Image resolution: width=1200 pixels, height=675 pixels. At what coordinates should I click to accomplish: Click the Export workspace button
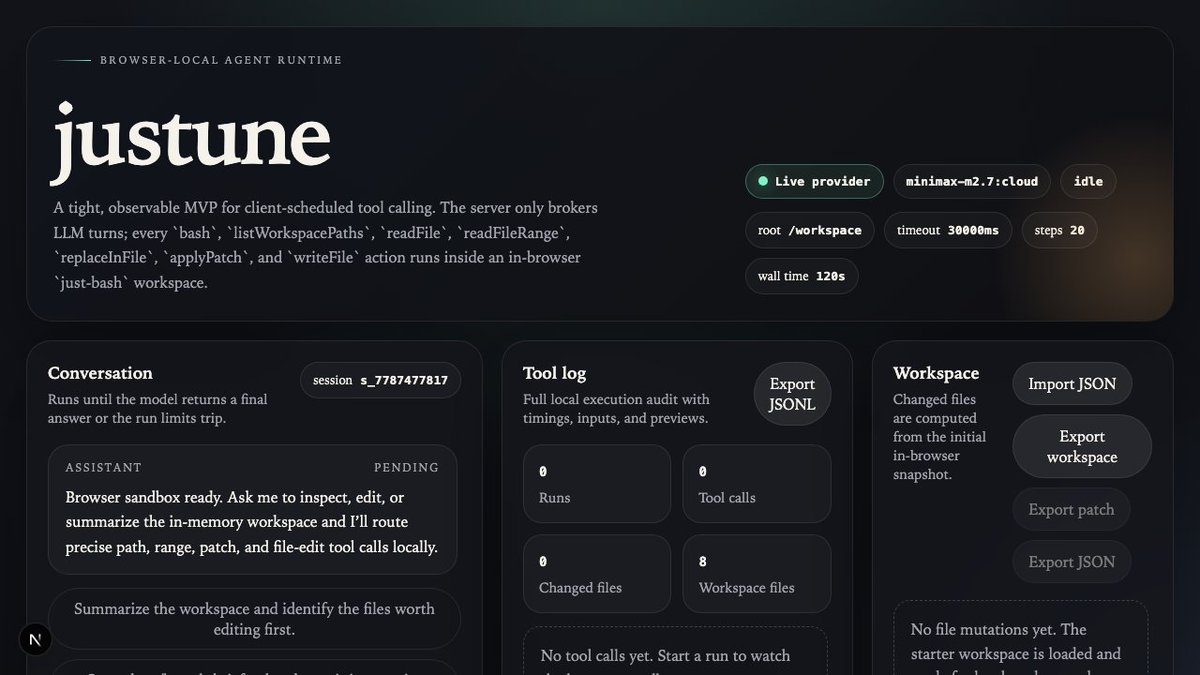pyautogui.click(x=1082, y=447)
